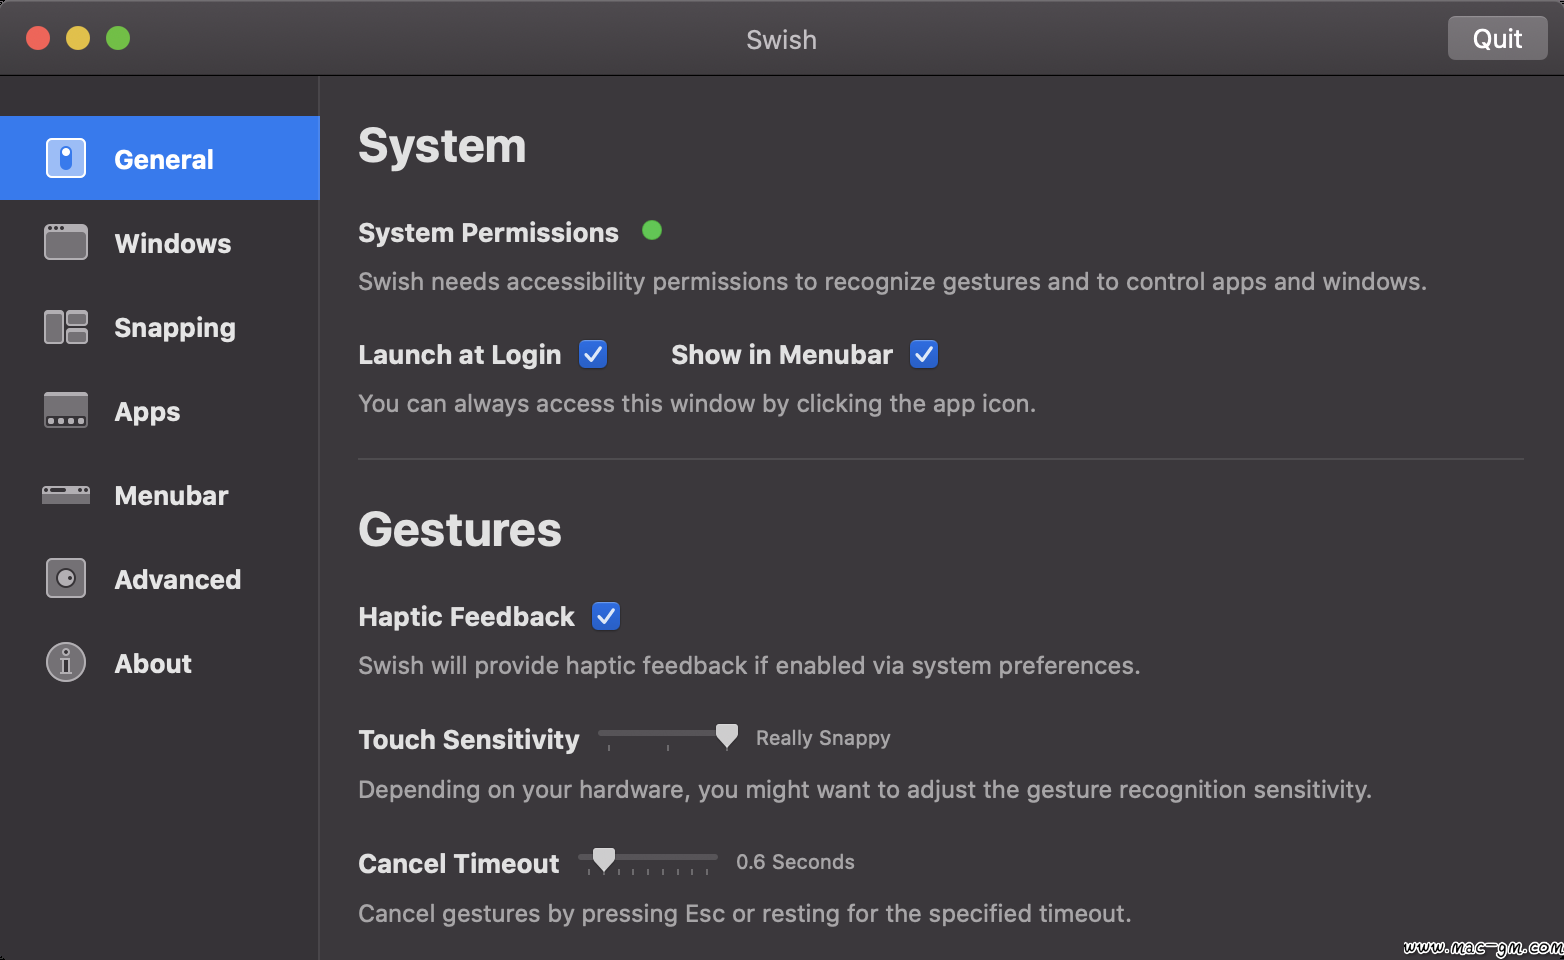Toggle the Haptic Feedback checkbox
This screenshot has width=1564, height=960.
pos(606,616)
